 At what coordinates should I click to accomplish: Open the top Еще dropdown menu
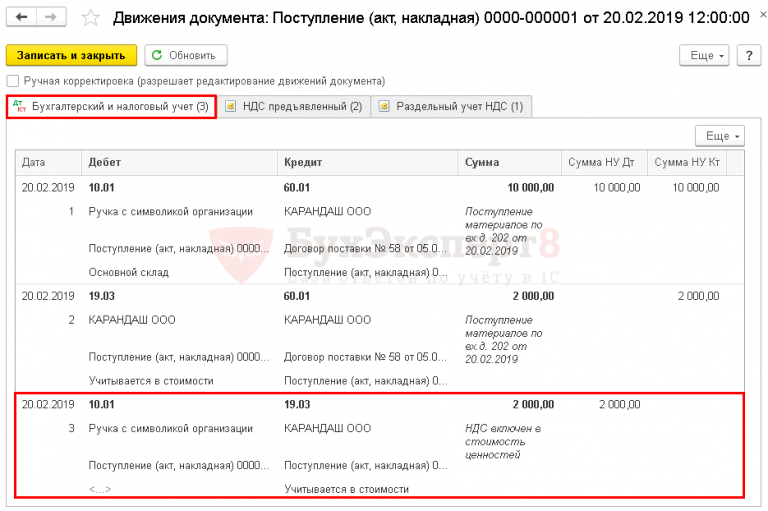tap(704, 55)
